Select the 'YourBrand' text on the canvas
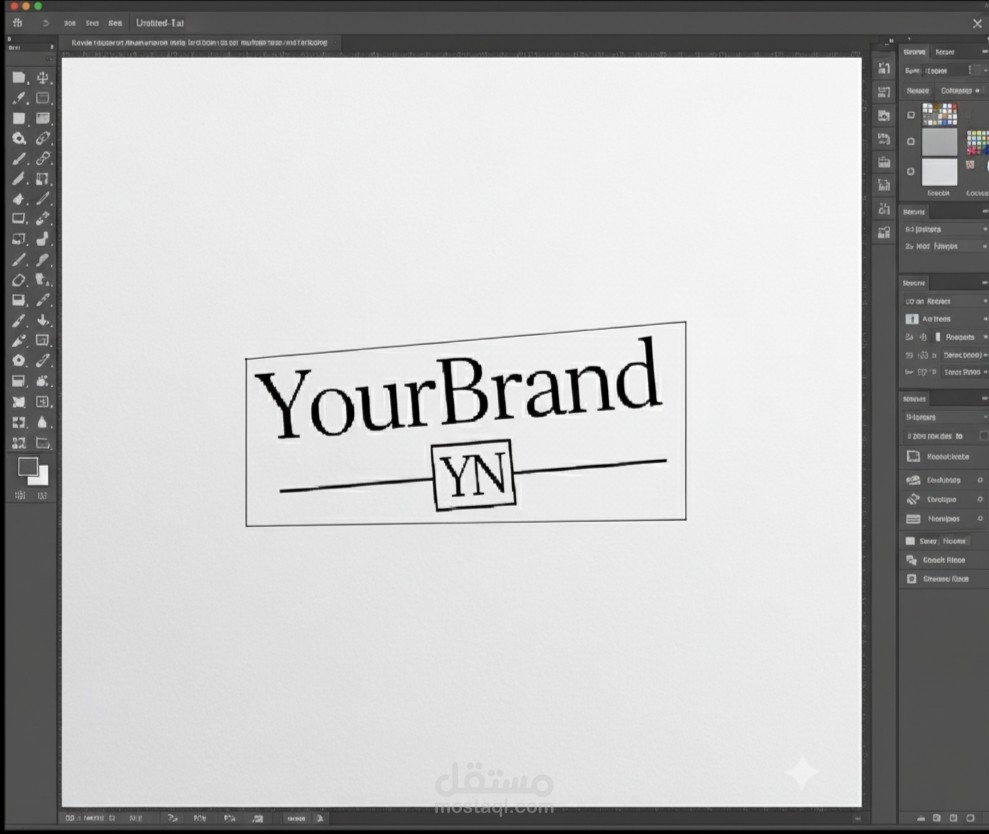Image resolution: width=989 pixels, height=834 pixels. pos(459,389)
